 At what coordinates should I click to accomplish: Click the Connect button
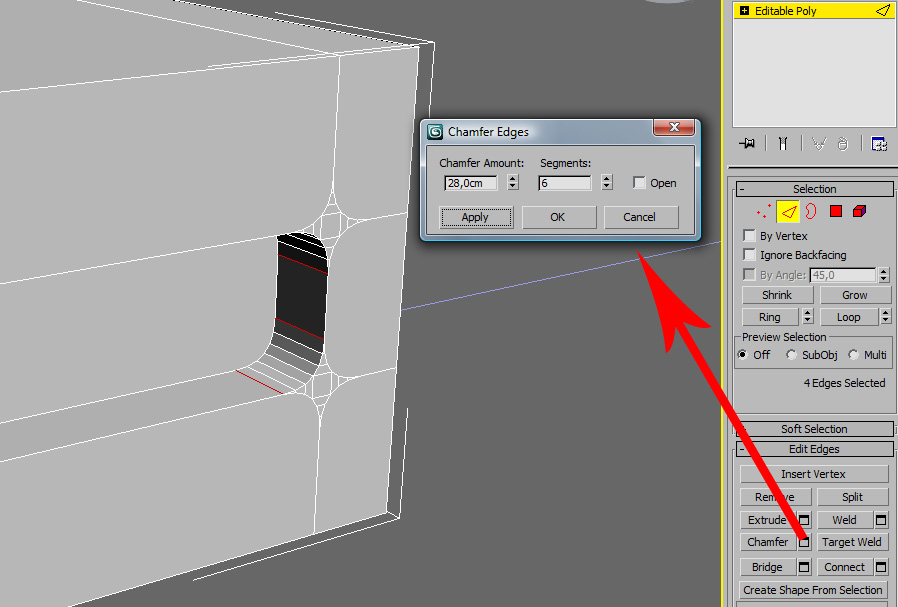point(845,567)
